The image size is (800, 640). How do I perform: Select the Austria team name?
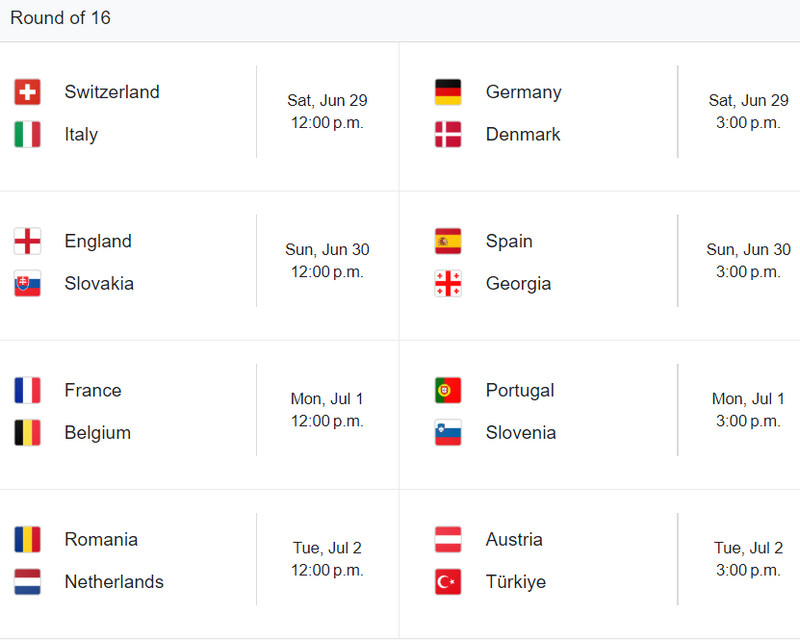514,539
